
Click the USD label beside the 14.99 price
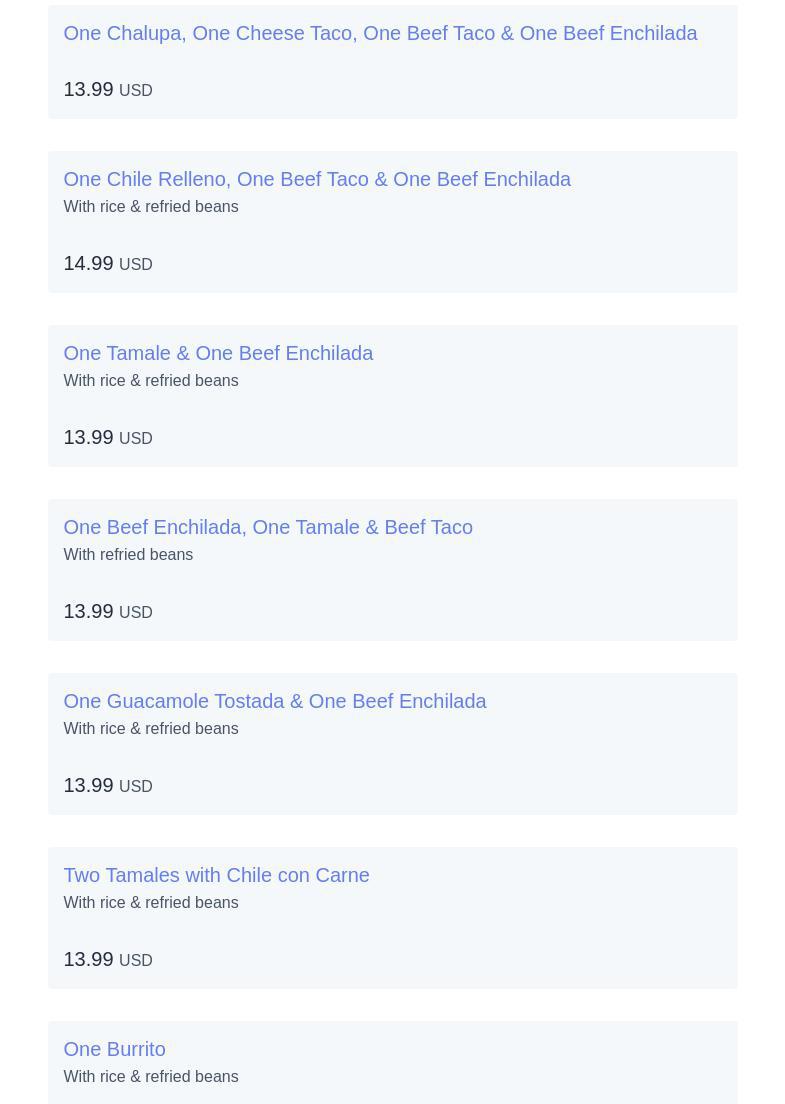pyautogui.click(x=136, y=265)
